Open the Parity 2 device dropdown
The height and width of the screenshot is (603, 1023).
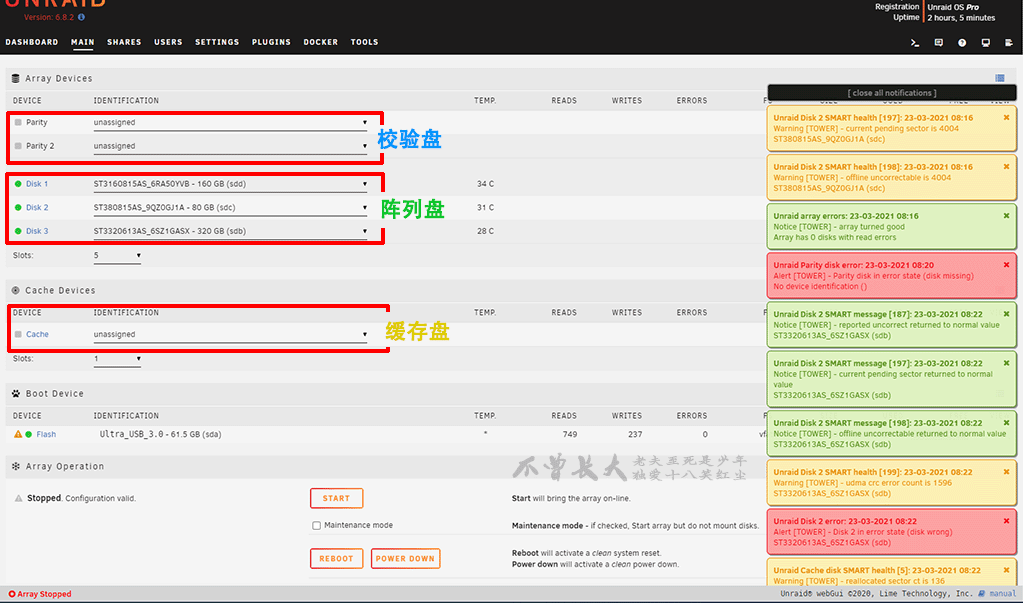tap(230, 146)
